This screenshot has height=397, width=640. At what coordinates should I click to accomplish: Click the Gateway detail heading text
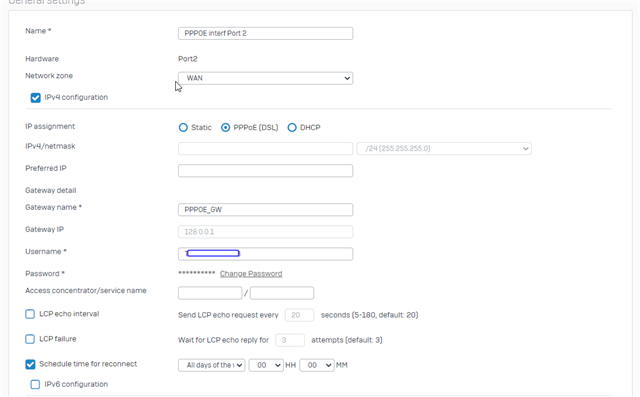51,191
